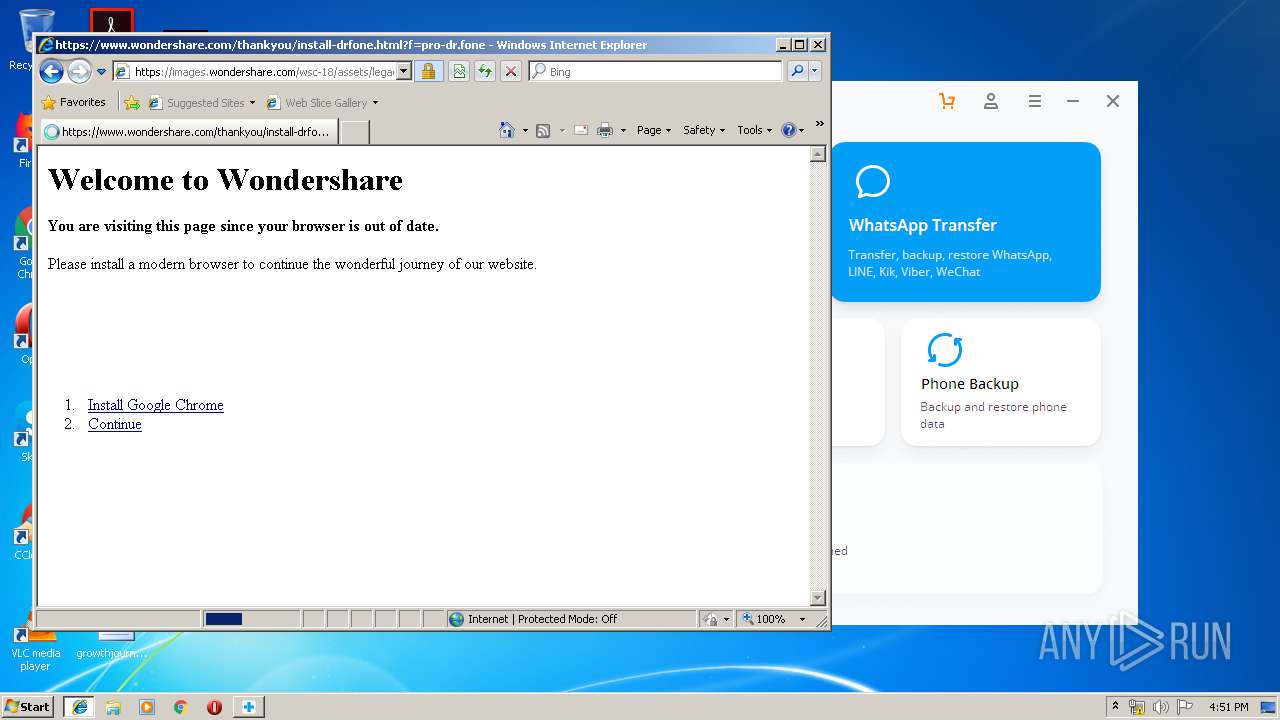
Task: Open the account profile in Dr.Fone
Action: pyautogui.click(x=991, y=101)
